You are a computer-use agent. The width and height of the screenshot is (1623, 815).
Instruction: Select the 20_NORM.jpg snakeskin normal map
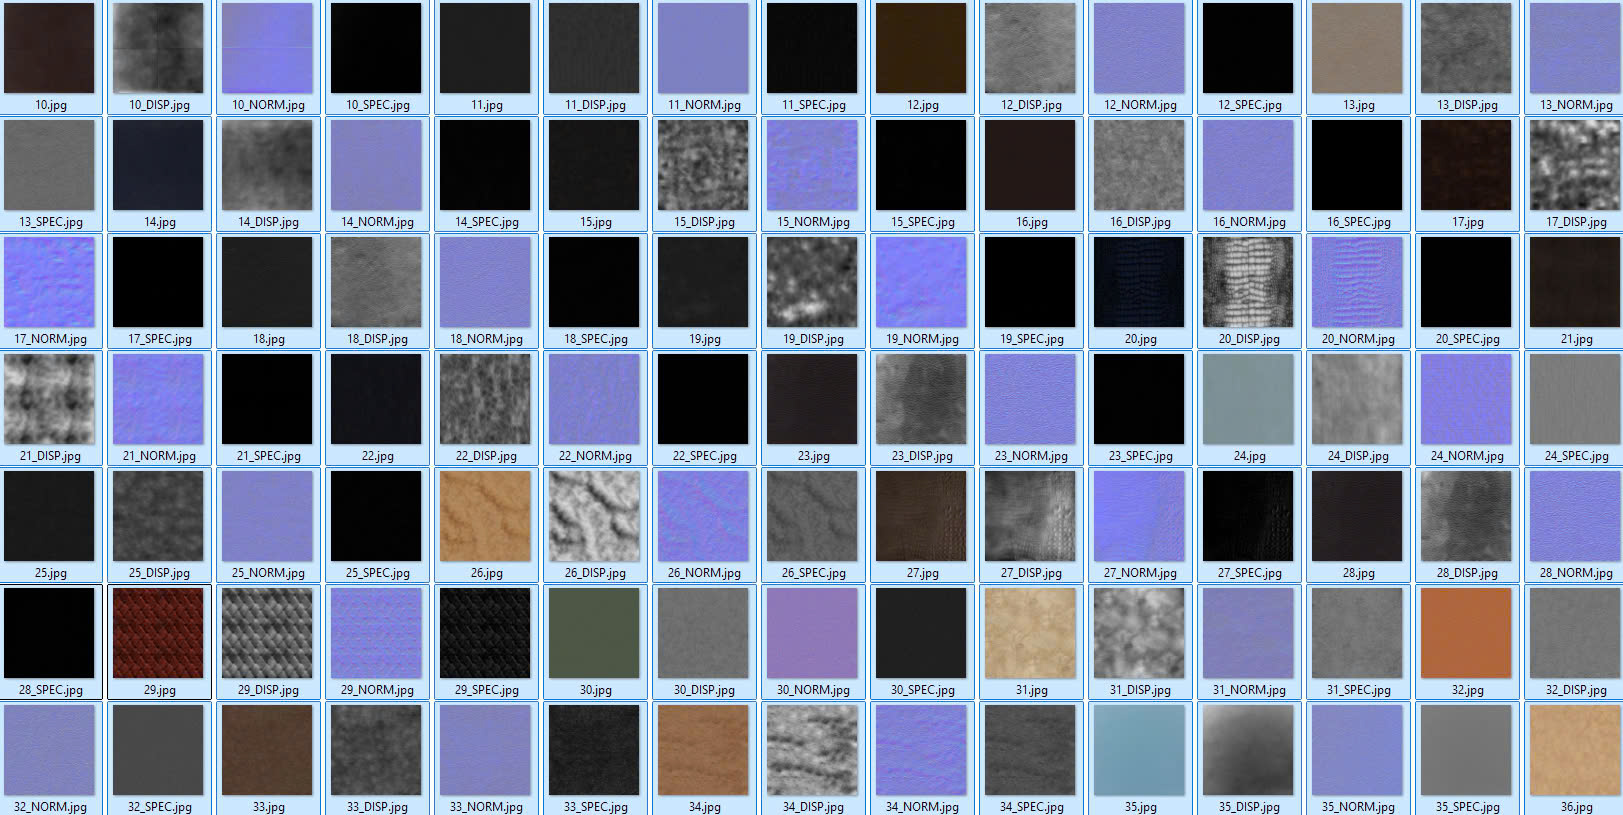click(x=1357, y=282)
